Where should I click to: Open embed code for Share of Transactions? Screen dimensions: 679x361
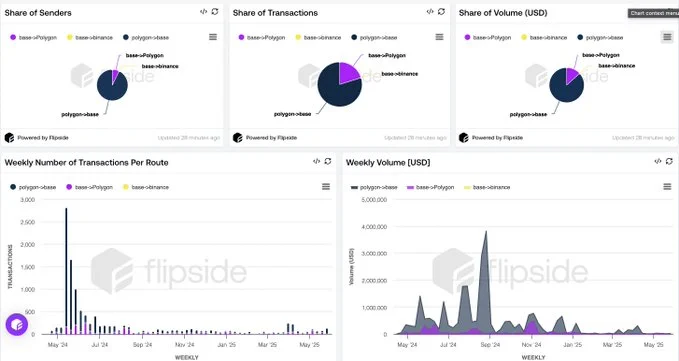pos(430,12)
